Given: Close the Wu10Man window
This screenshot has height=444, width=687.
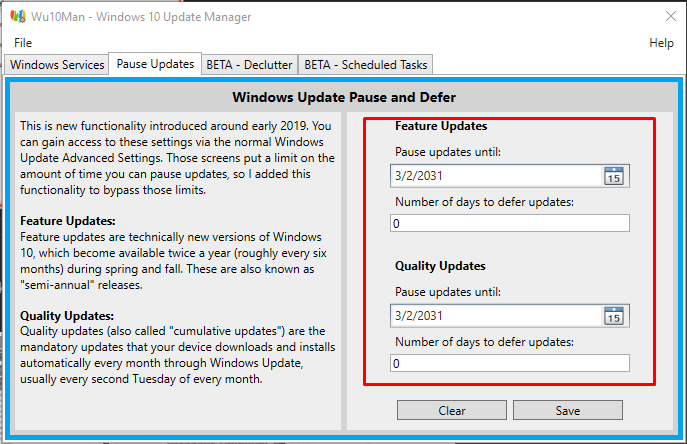Looking at the screenshot, I should (671, 17).
